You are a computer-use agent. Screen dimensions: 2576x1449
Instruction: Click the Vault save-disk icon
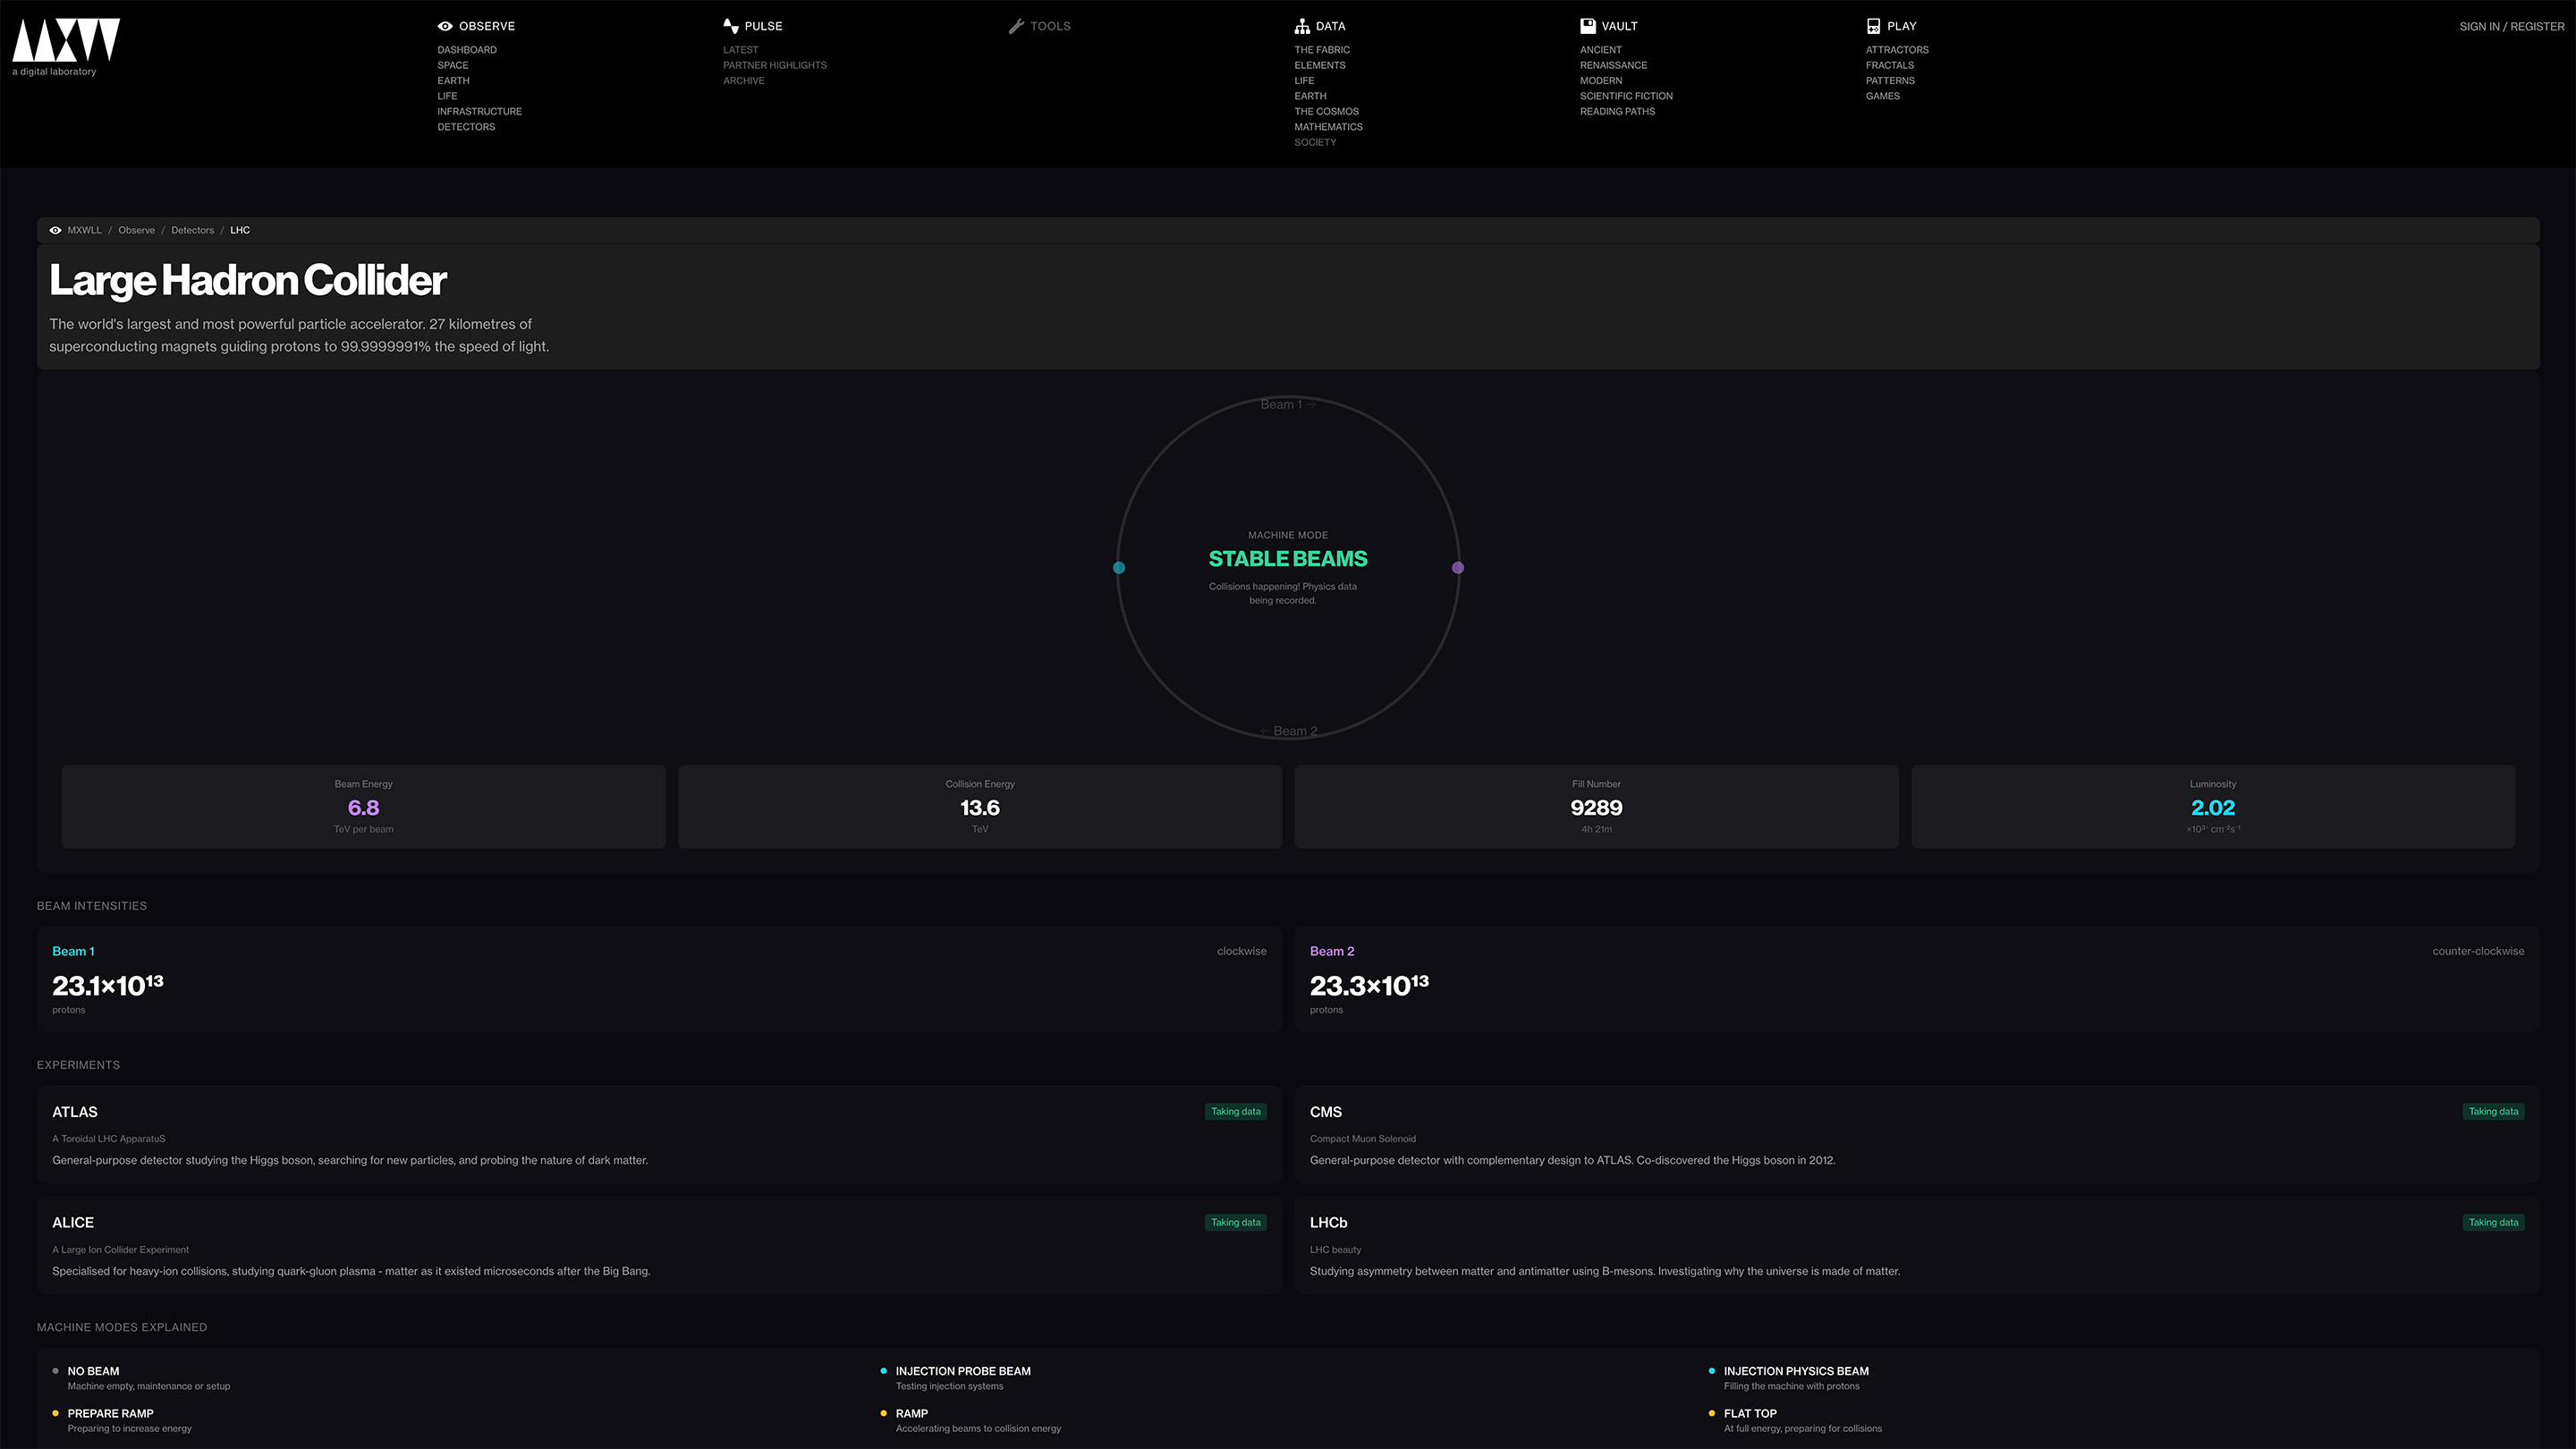1587,26
